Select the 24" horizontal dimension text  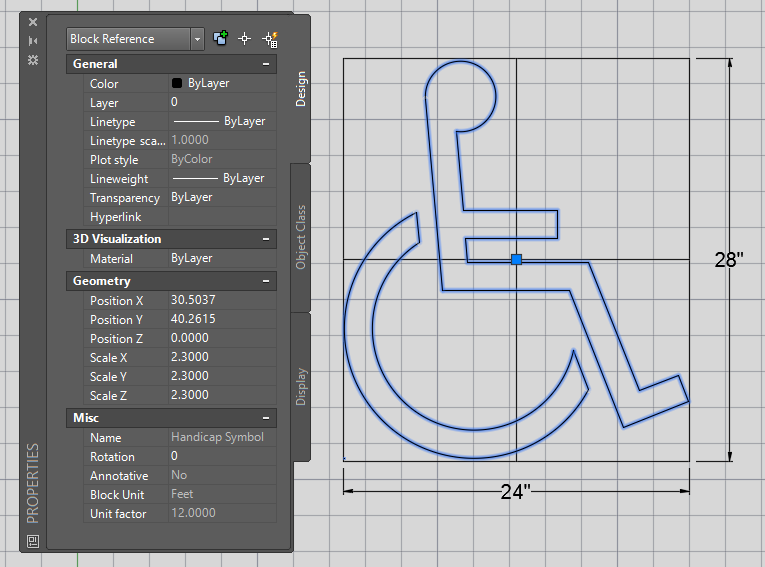click(x=515, y=492)
